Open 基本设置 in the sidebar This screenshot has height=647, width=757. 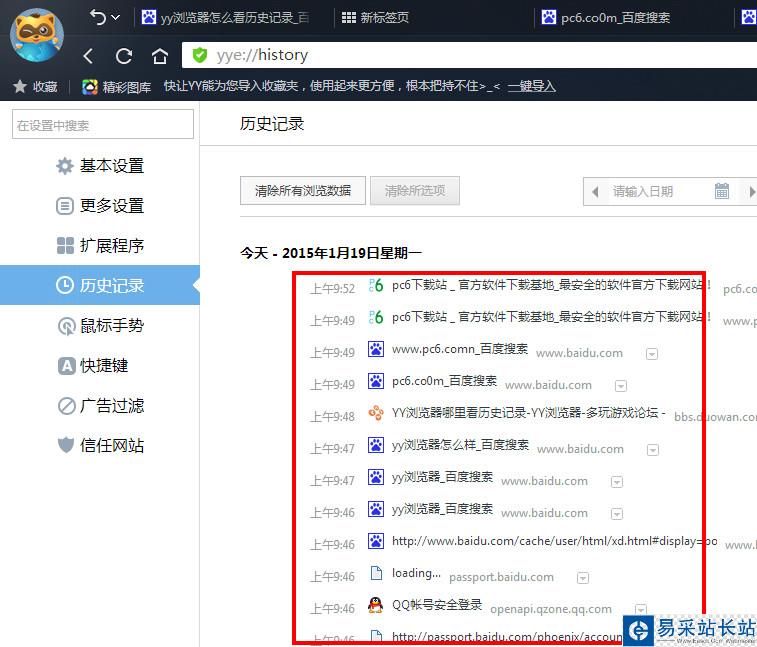(99, 166)
